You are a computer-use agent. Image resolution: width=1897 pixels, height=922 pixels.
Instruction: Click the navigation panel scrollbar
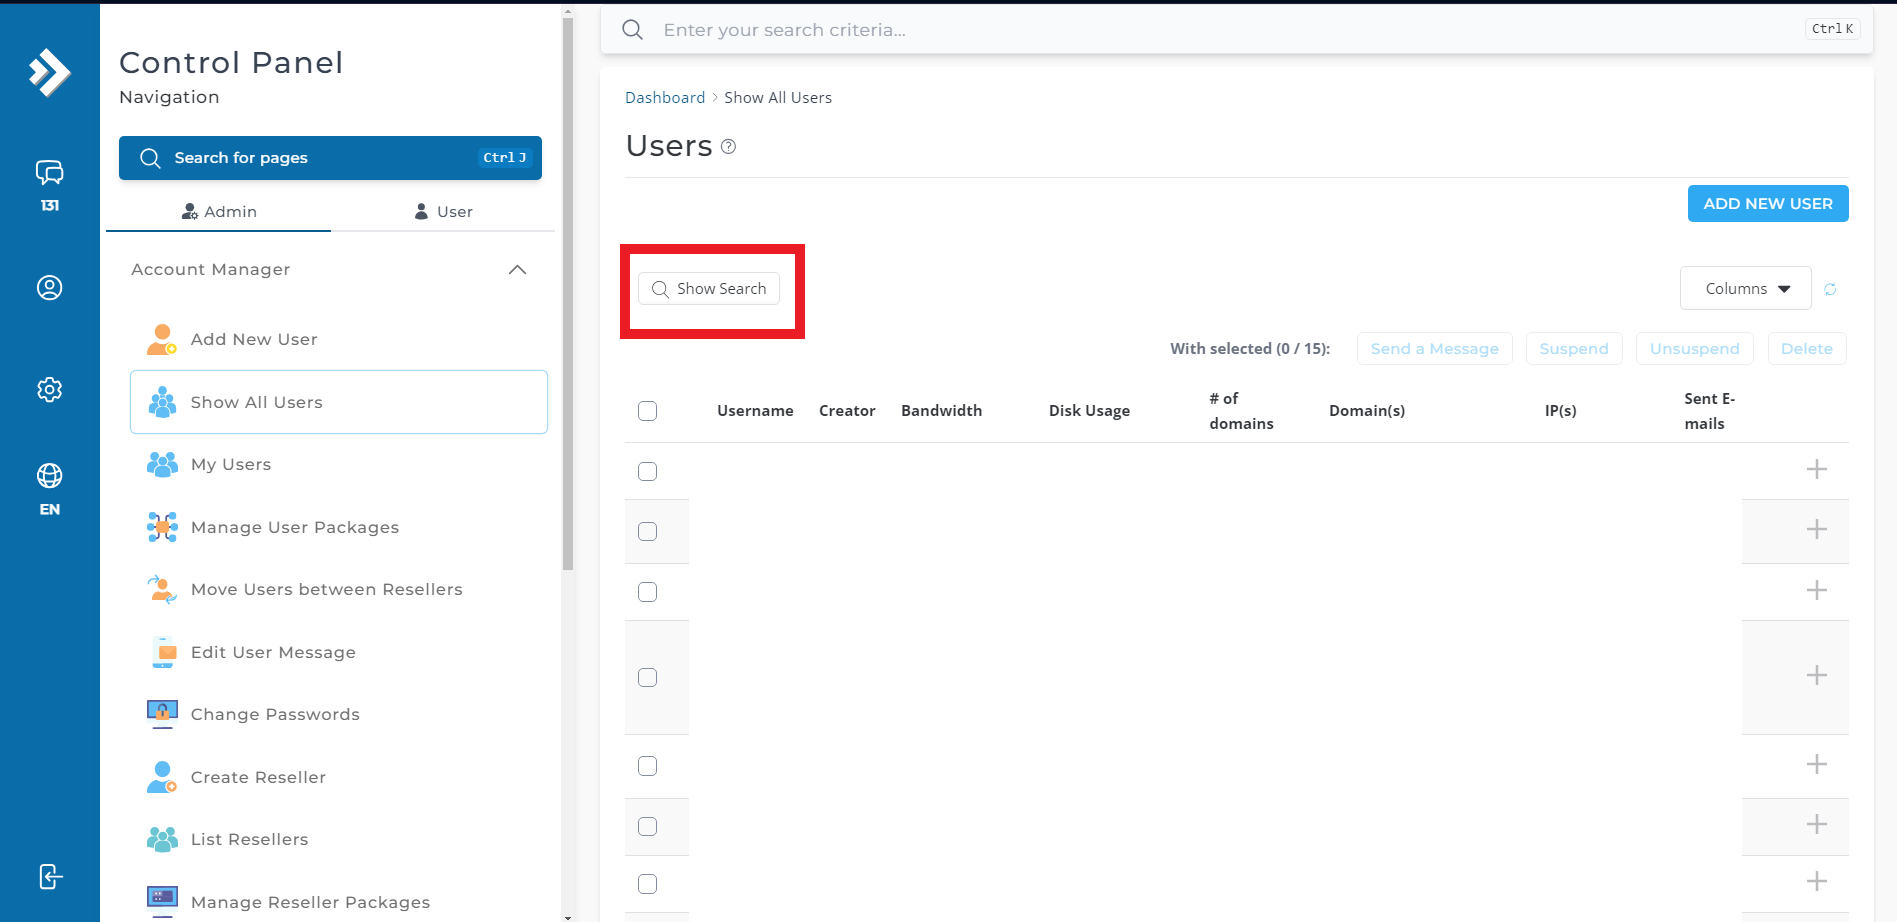[x=568, y=295]
